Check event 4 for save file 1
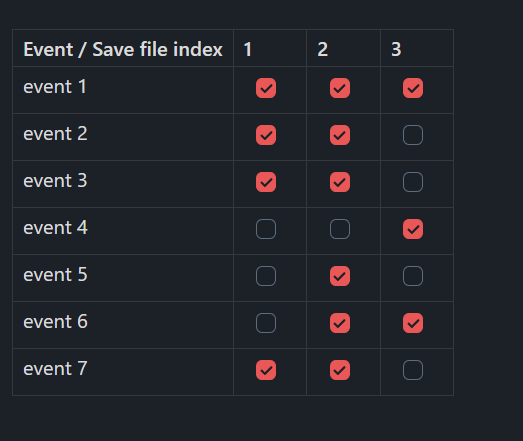Viewport: 523px width, 441px height. pyautogui.click(x=266, y=229)
